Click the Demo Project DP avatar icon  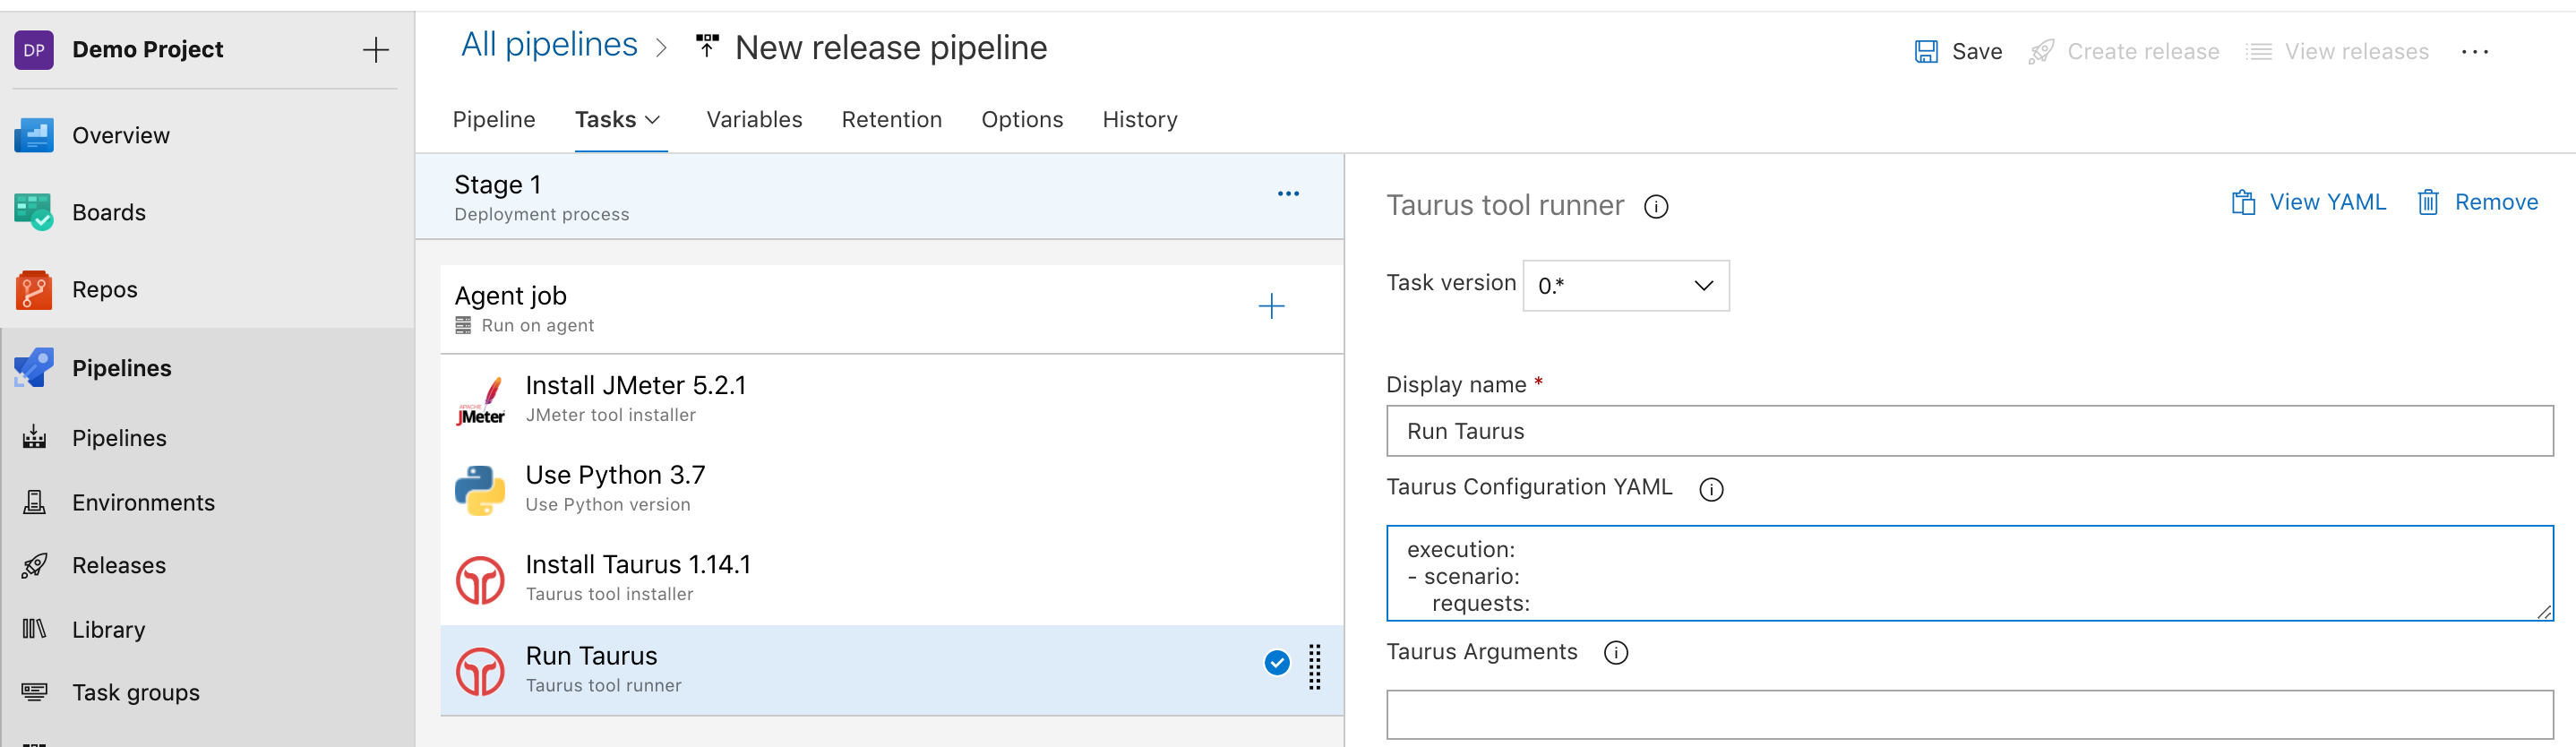click(x=34, y=50)
